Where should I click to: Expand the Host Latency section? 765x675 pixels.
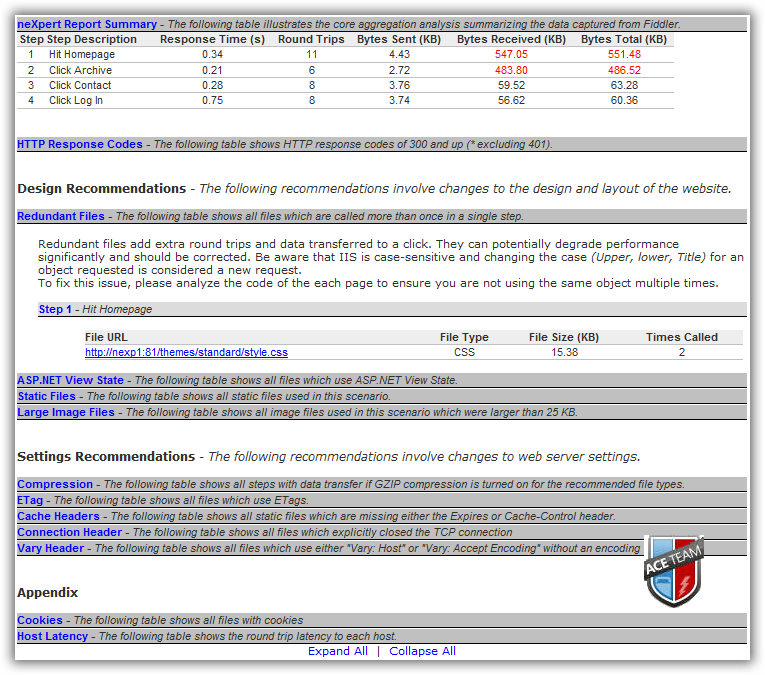pos(52,636)
